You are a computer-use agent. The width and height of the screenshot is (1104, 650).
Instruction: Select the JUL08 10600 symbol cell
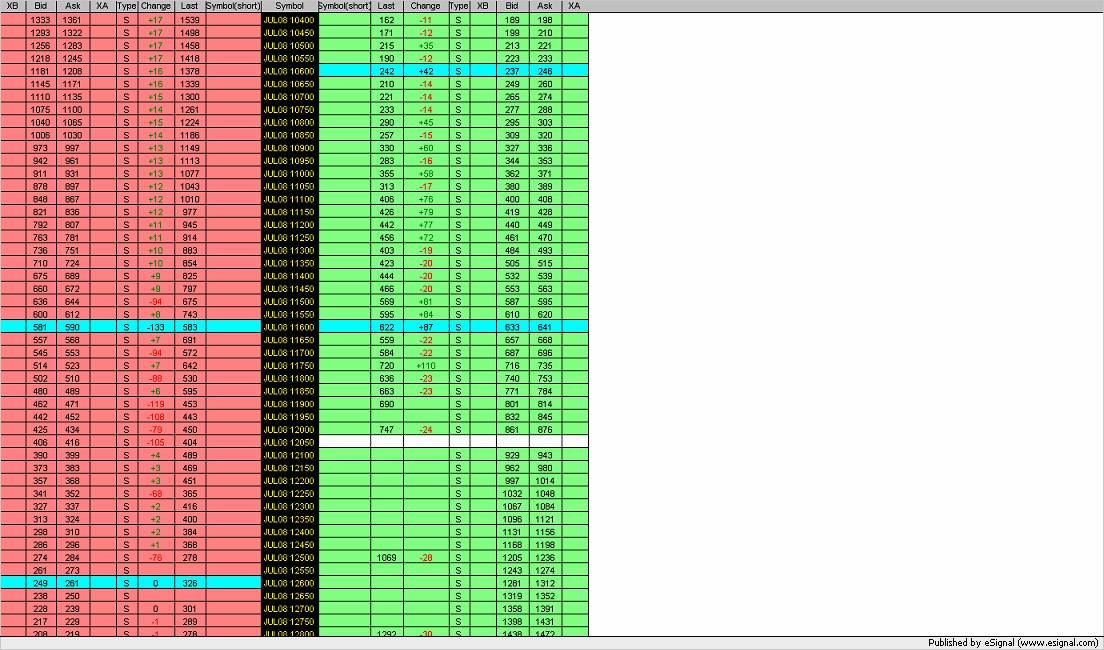coord(289,71)
